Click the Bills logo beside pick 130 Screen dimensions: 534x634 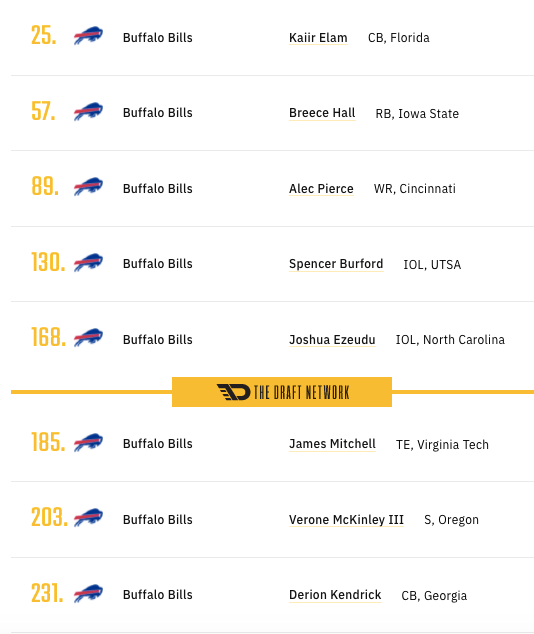(88, 262)
